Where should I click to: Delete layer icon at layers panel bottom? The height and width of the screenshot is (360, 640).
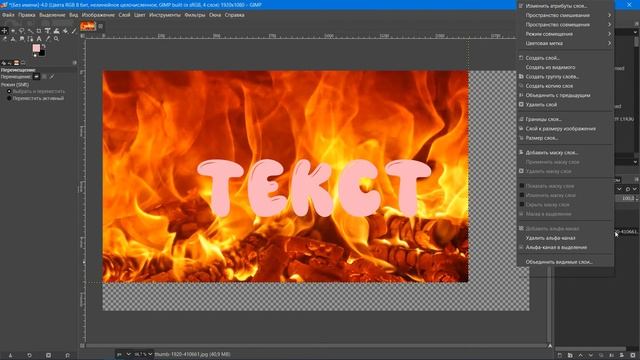click(633, 355)
